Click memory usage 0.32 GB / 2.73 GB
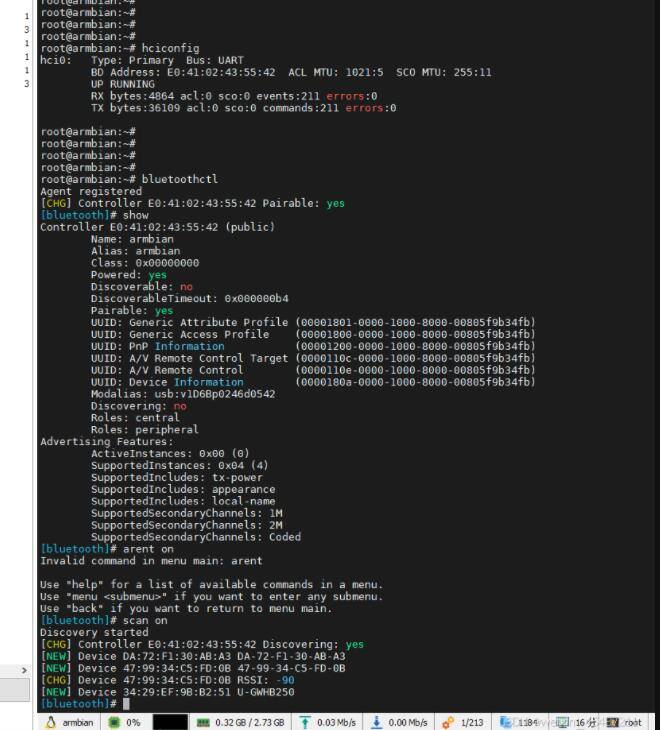Screen dimensions: 660x730 click(249, 723)
